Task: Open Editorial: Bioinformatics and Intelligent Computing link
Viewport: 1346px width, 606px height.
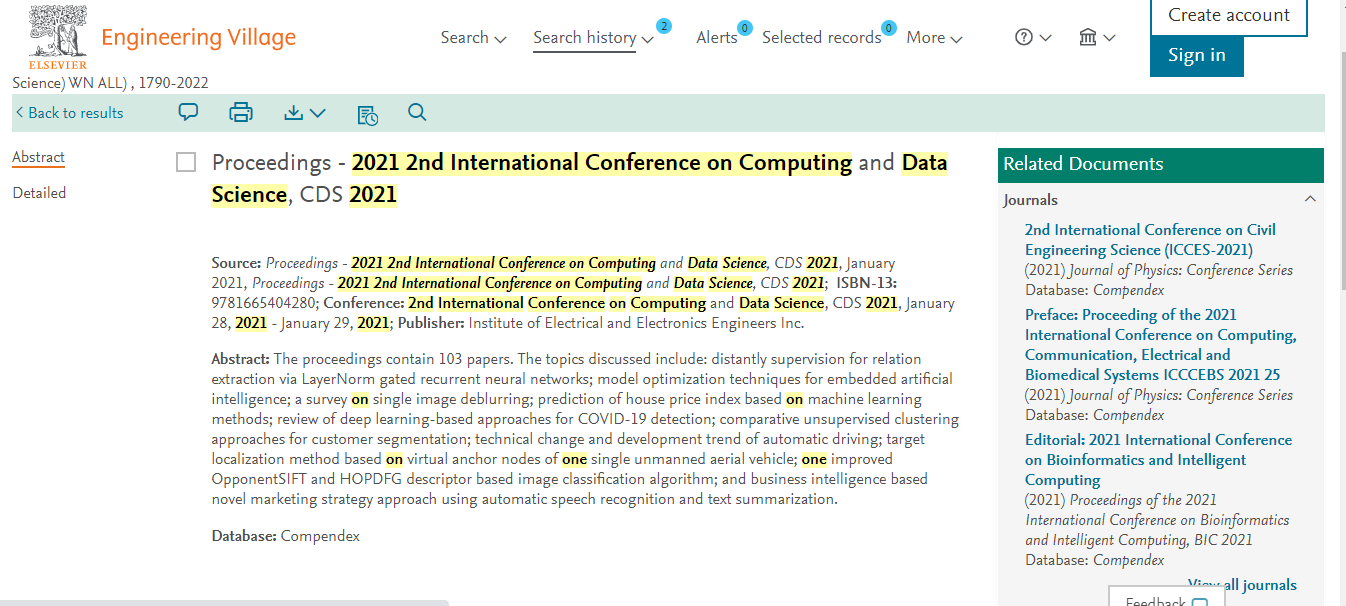Action: [x=1158, y=460]
